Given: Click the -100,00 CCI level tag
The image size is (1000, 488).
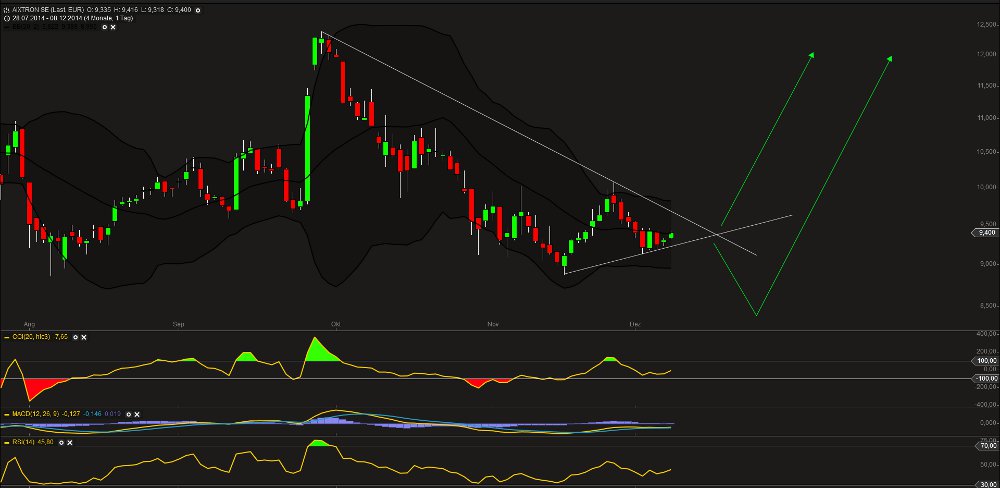Looking at the screenshot, I should (987, 378).
